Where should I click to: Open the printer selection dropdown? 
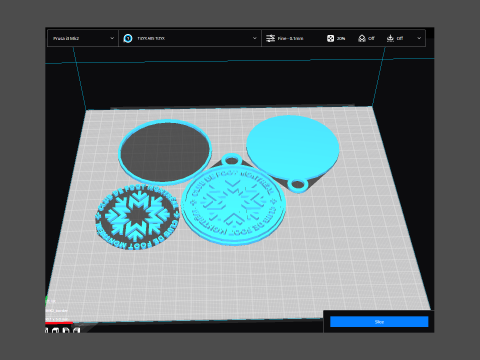83,38
